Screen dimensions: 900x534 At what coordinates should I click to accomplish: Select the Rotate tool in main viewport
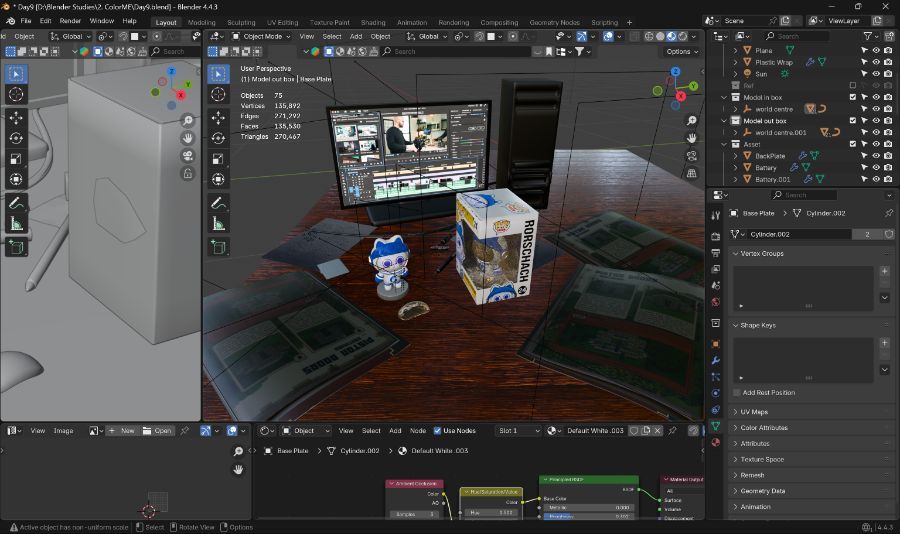point(218,138)
